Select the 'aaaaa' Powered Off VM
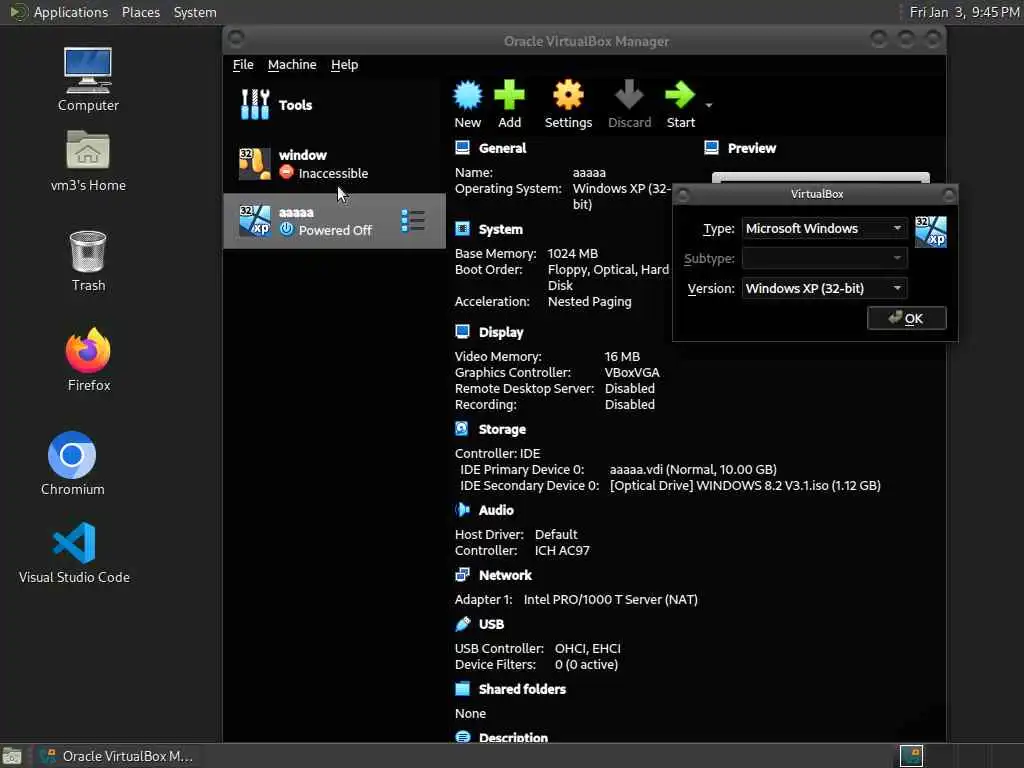Screen dimensions: 1024x768 click(334, 221)
